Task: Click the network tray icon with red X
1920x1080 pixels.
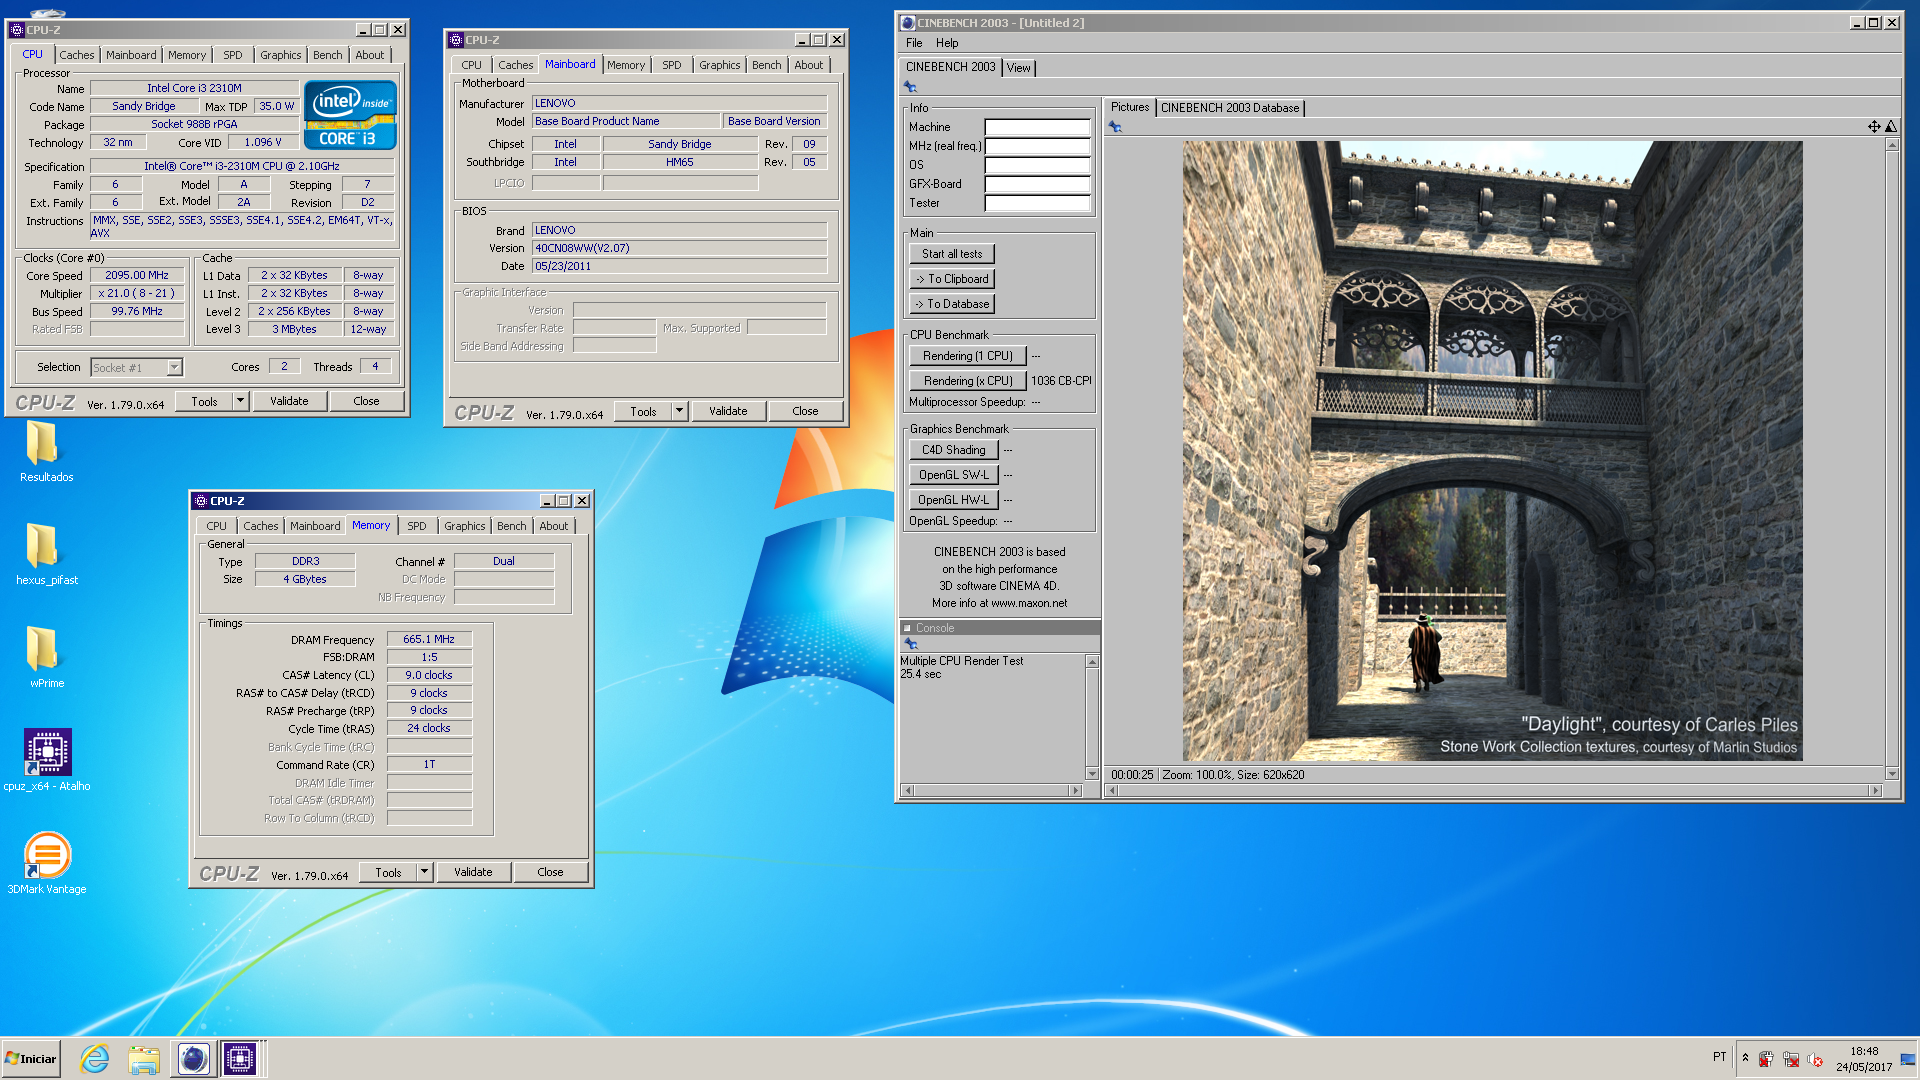Action: point(1791,1059)
